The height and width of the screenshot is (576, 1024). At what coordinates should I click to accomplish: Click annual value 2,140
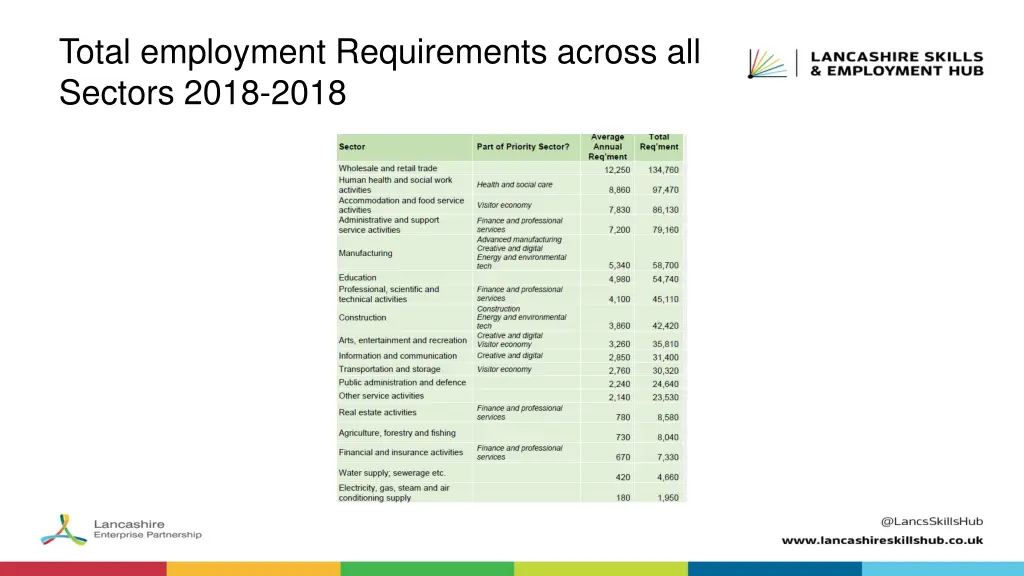click(x=620, y=397)
